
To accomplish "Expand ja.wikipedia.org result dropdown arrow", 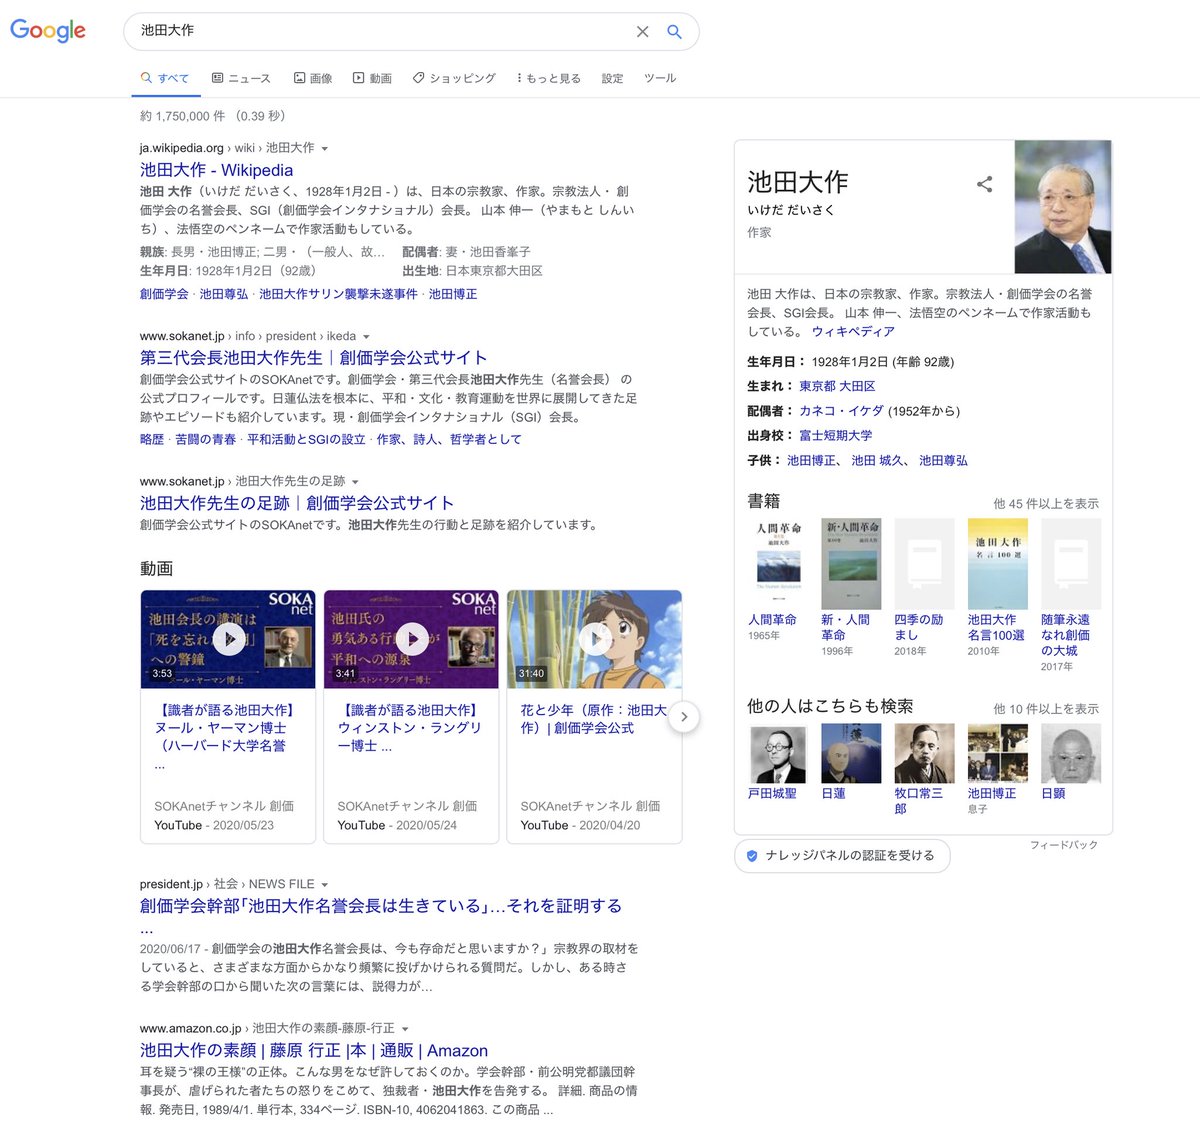I will click(x=324, y=149).
